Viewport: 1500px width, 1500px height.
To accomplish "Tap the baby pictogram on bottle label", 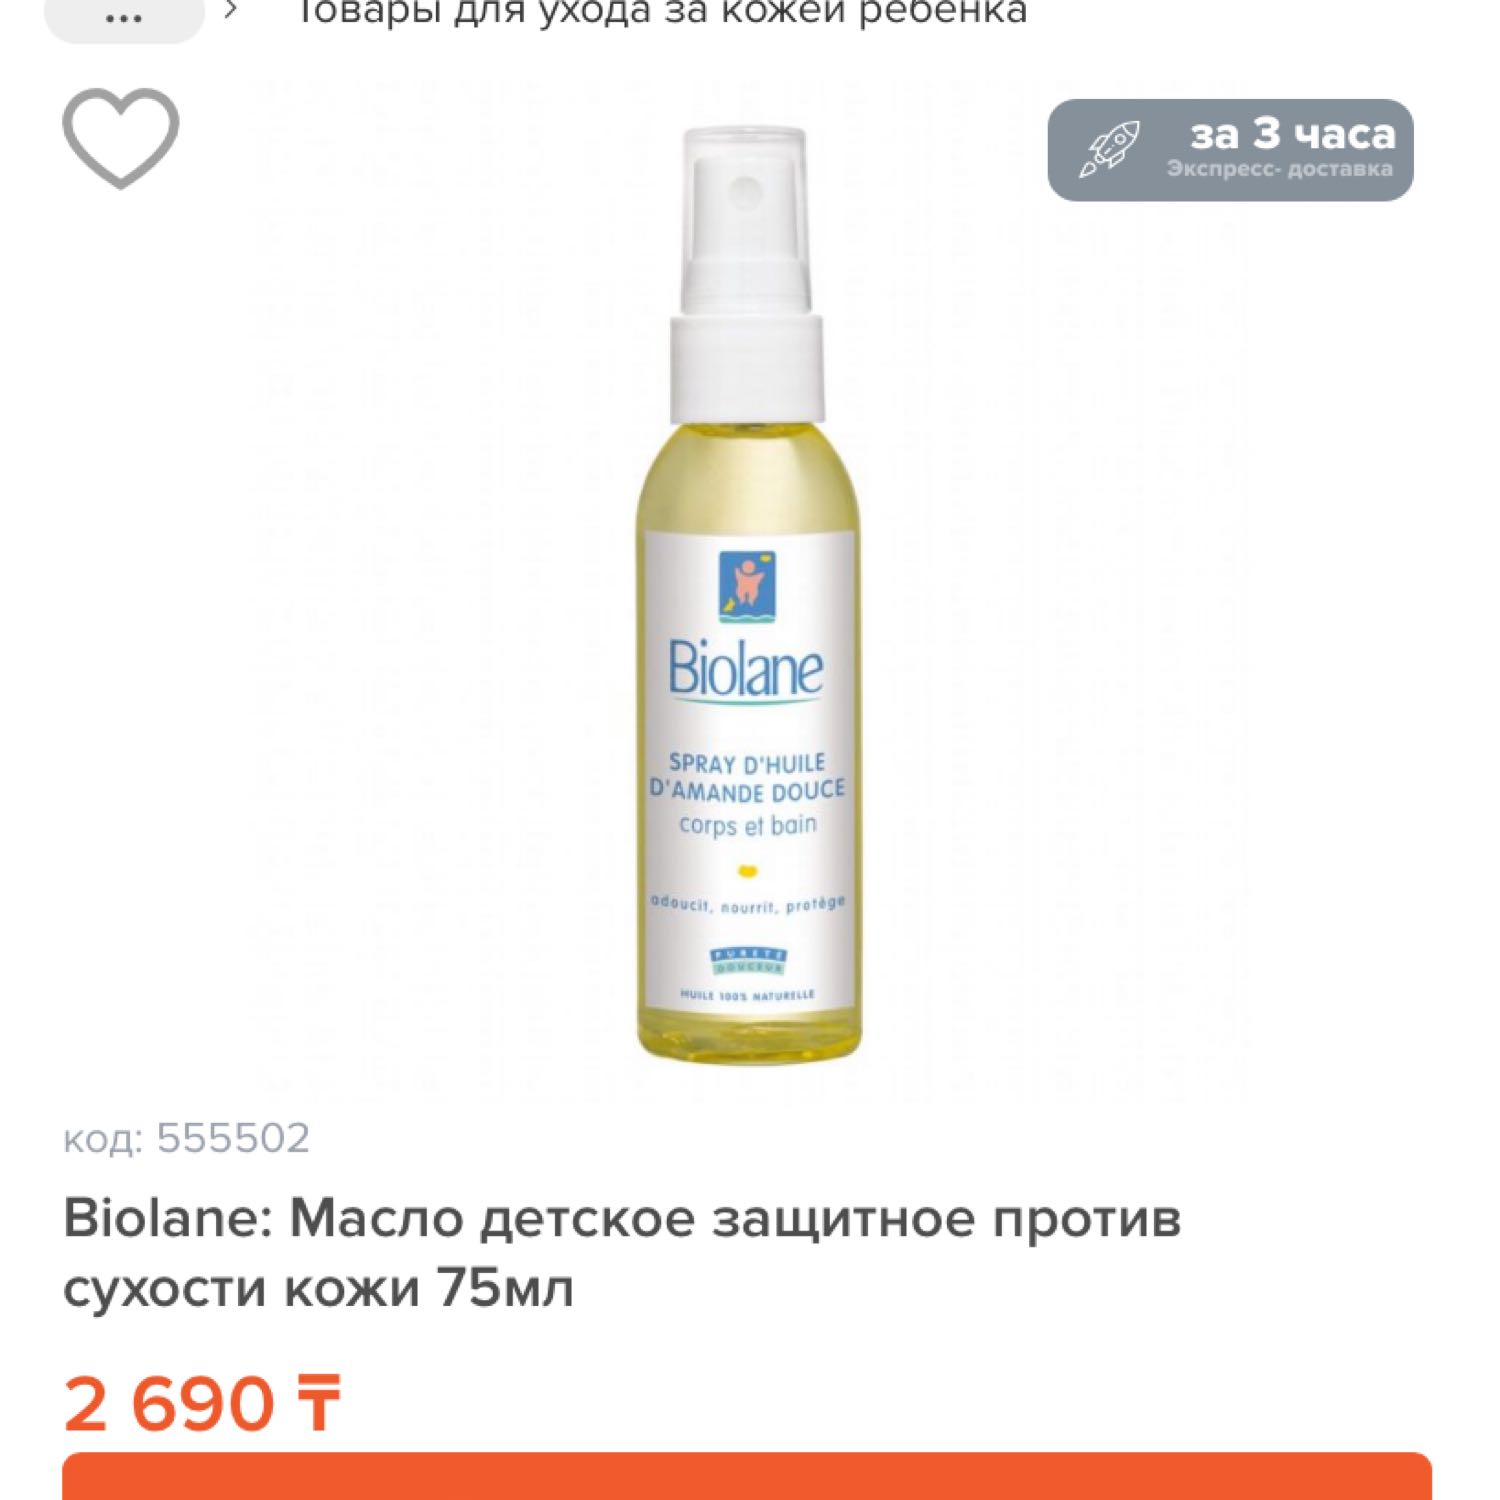I will pos(747,586).
